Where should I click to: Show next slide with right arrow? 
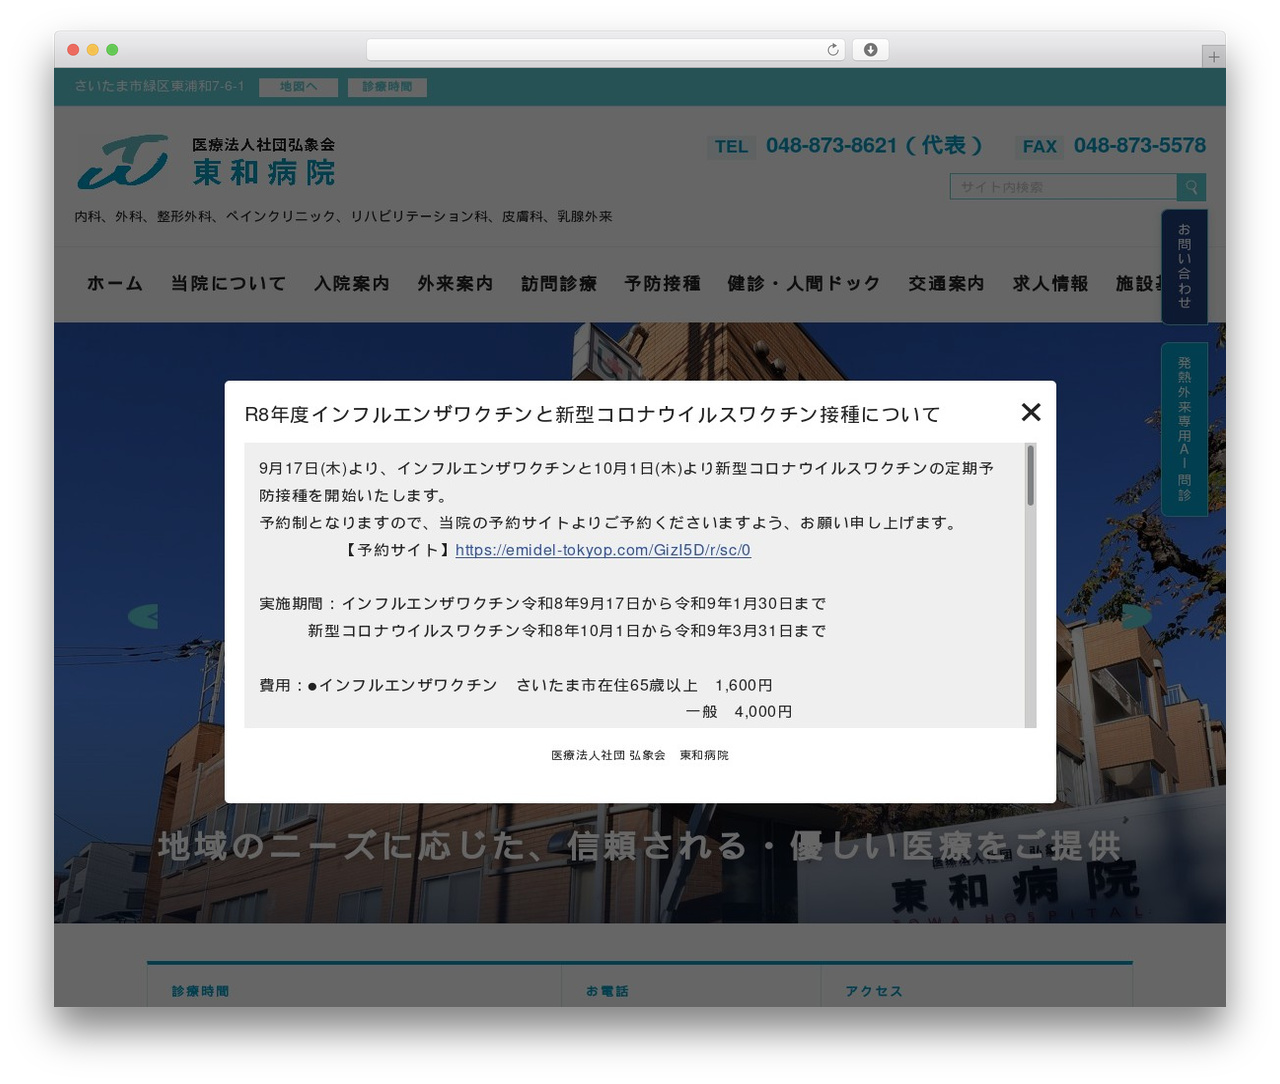point(1136,616)
